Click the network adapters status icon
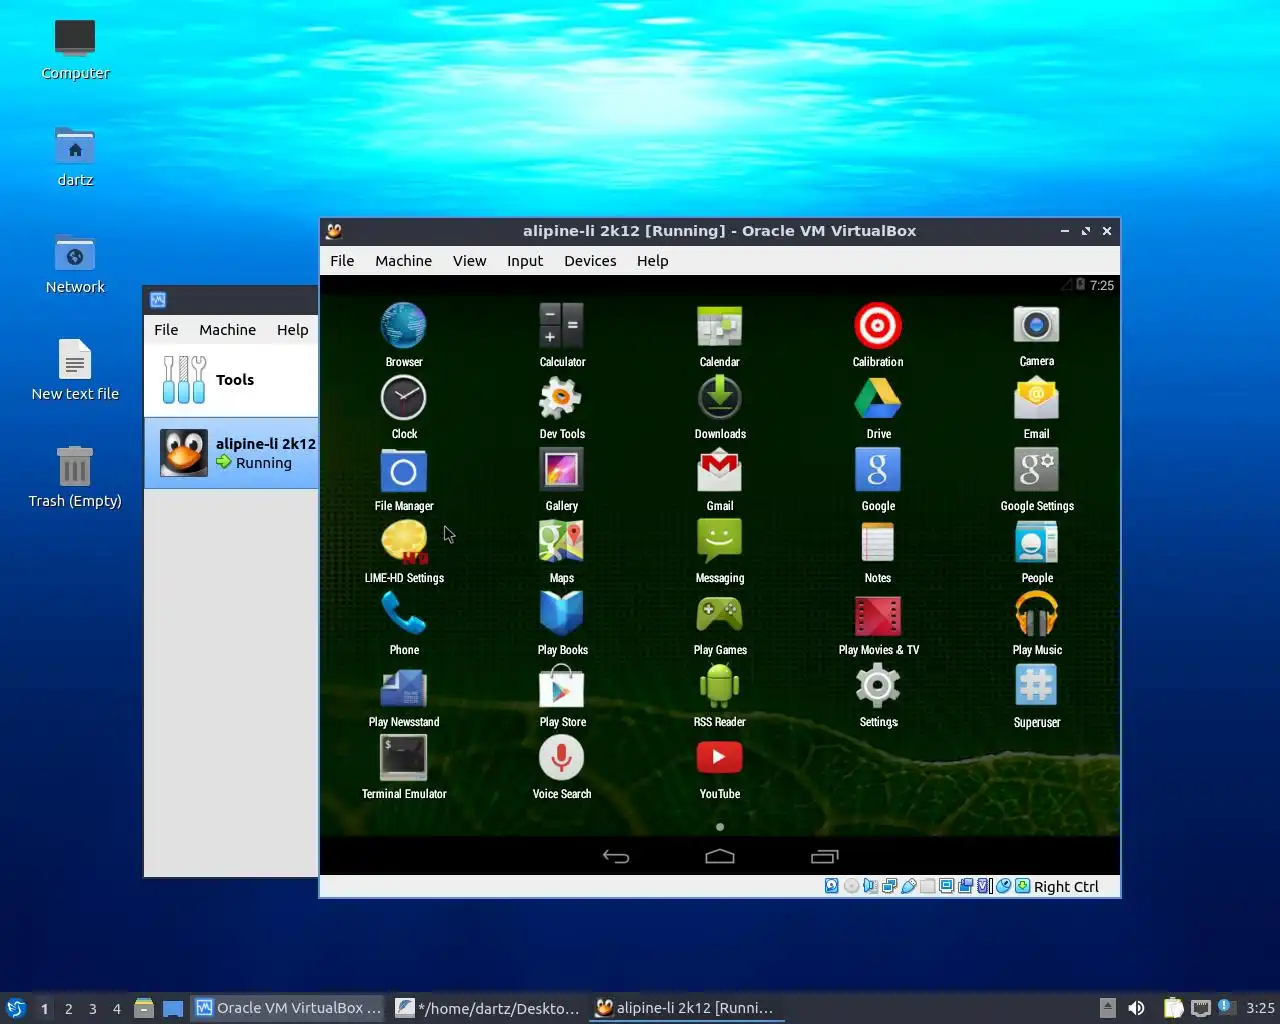Viewport: 1280px width, 1024px height. coord(889,886)
